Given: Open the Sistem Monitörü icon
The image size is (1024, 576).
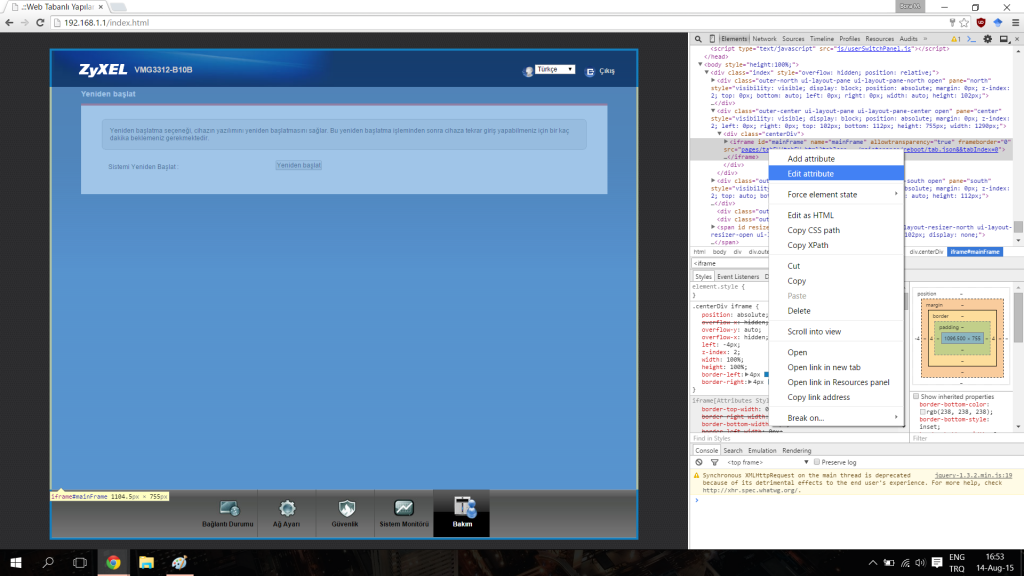Looking at the screenshot, I should (403, 512).
